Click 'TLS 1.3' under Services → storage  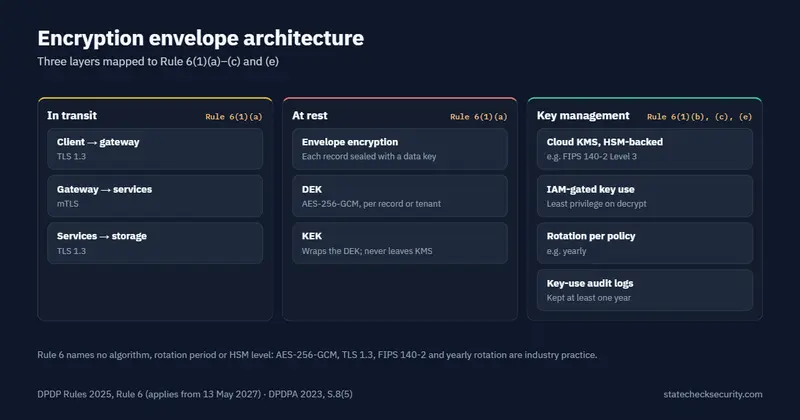(x=71, y=251)
